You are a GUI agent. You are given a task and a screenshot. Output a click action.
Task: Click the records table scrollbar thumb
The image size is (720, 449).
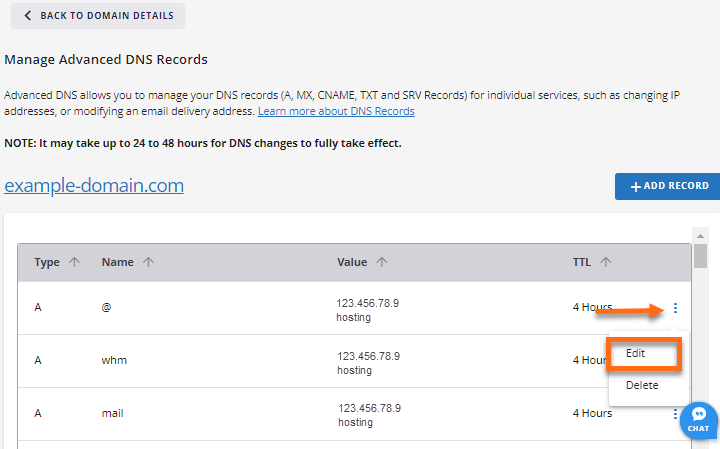(700, 255)
